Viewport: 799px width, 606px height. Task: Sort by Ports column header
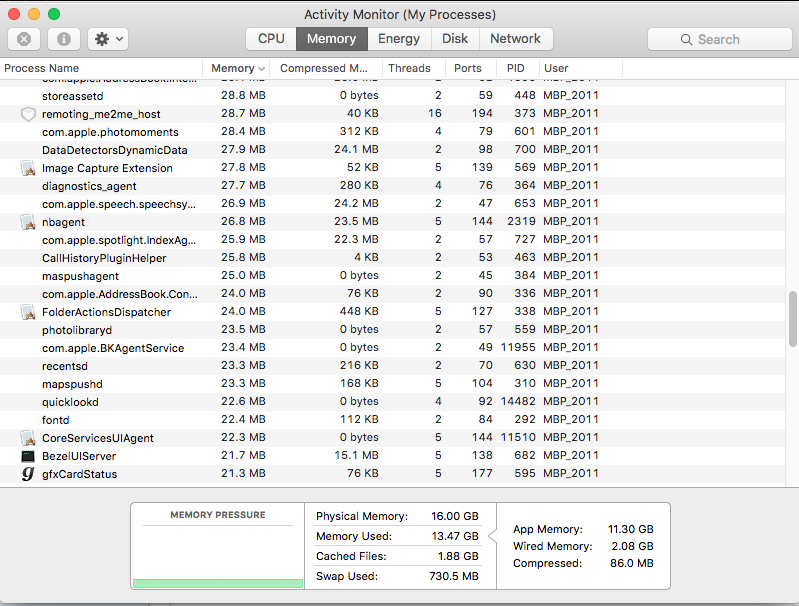click(471, 68)
